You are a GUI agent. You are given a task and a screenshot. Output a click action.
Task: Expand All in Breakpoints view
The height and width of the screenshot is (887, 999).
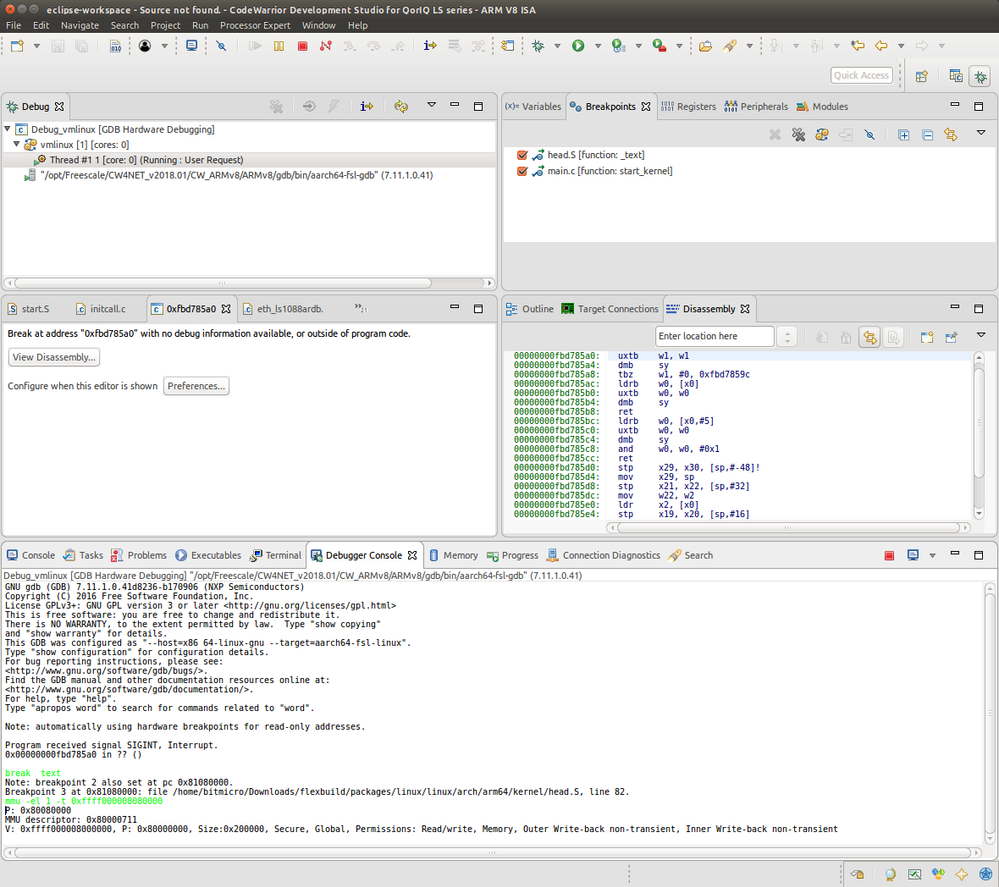click(x=903, y=134)
